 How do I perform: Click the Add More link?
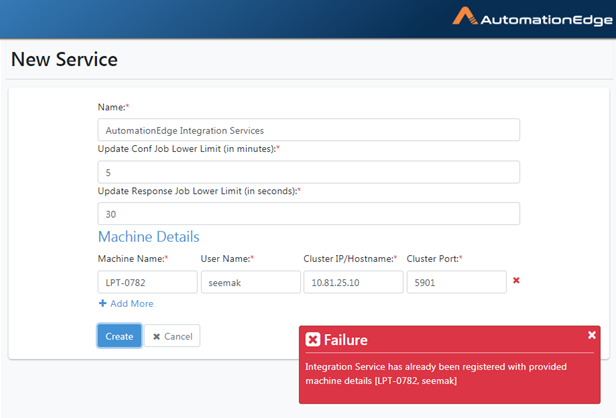(x=126, y=303)
